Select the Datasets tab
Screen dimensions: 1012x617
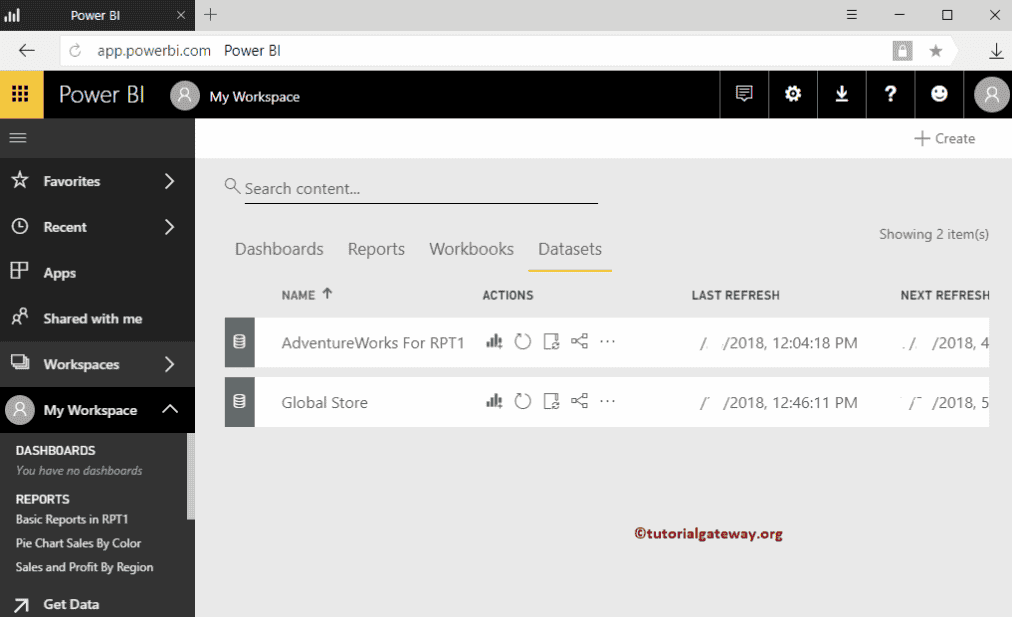(x=570, y=249)
